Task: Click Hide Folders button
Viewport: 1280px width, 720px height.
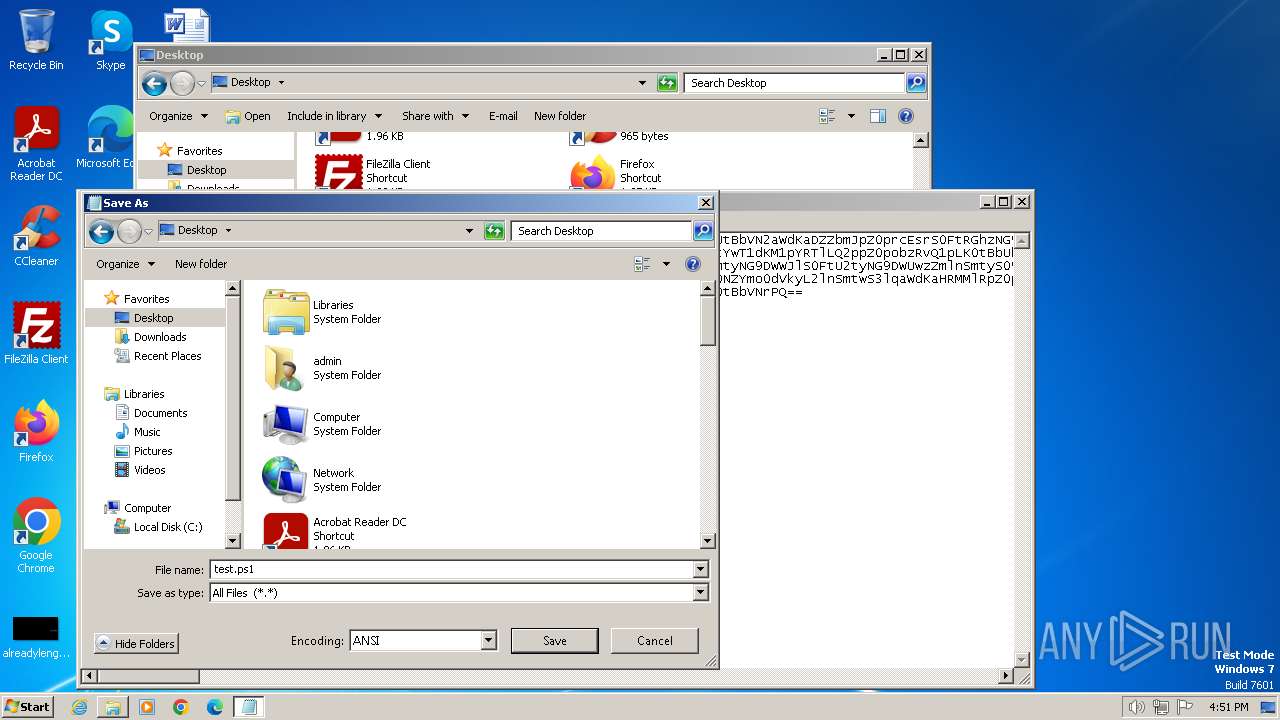Action: 136,644
